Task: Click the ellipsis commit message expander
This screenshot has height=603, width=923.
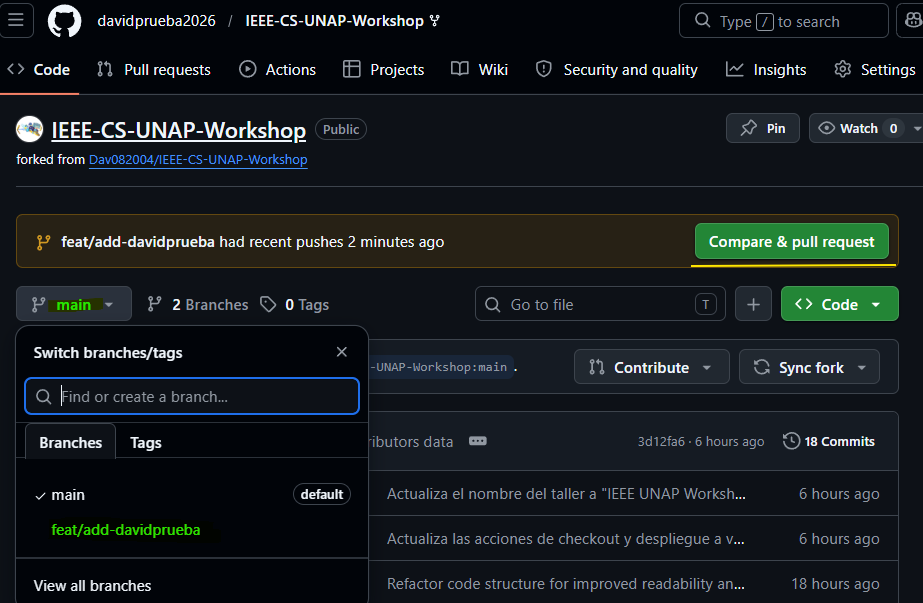Action: coord(477,441)
